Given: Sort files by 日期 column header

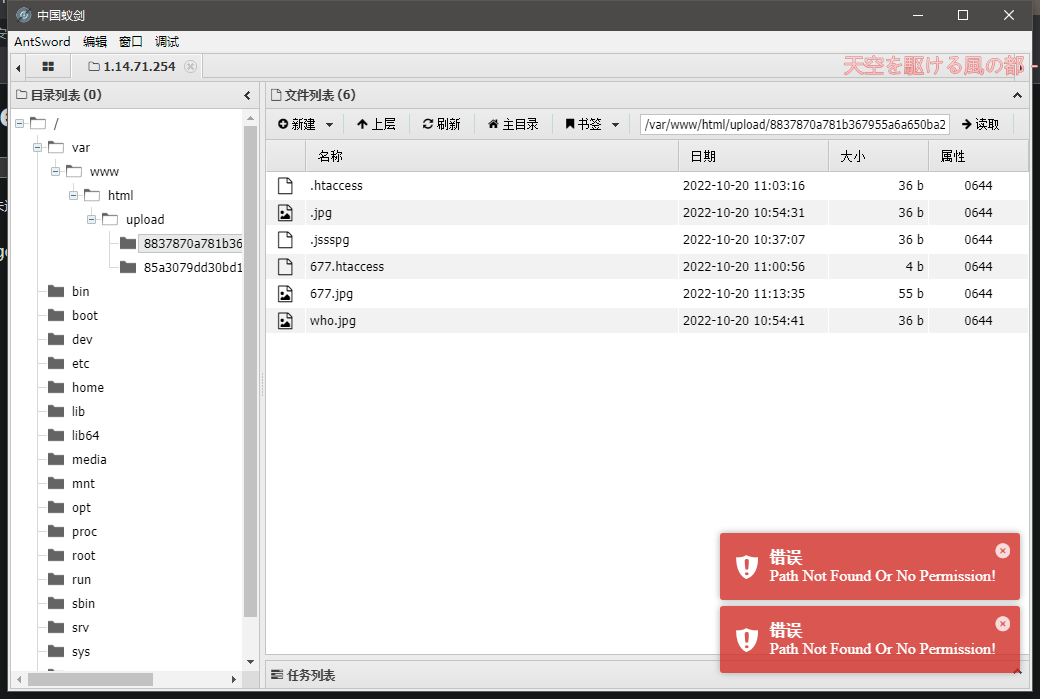Looking at the screenshot, I should click(x=752, y=157).
